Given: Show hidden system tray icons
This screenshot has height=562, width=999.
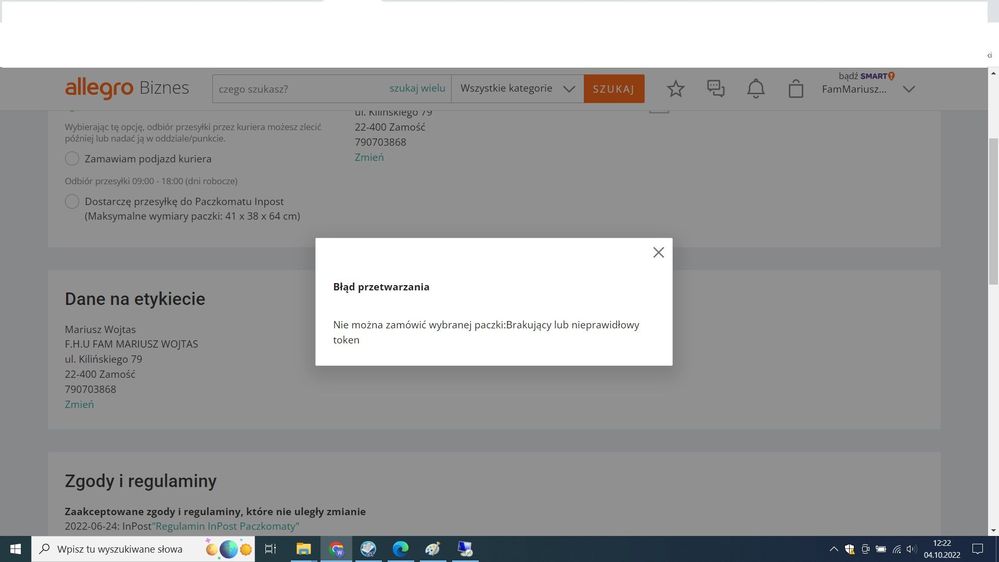Looking at the screenshot, I should point(834,549).
